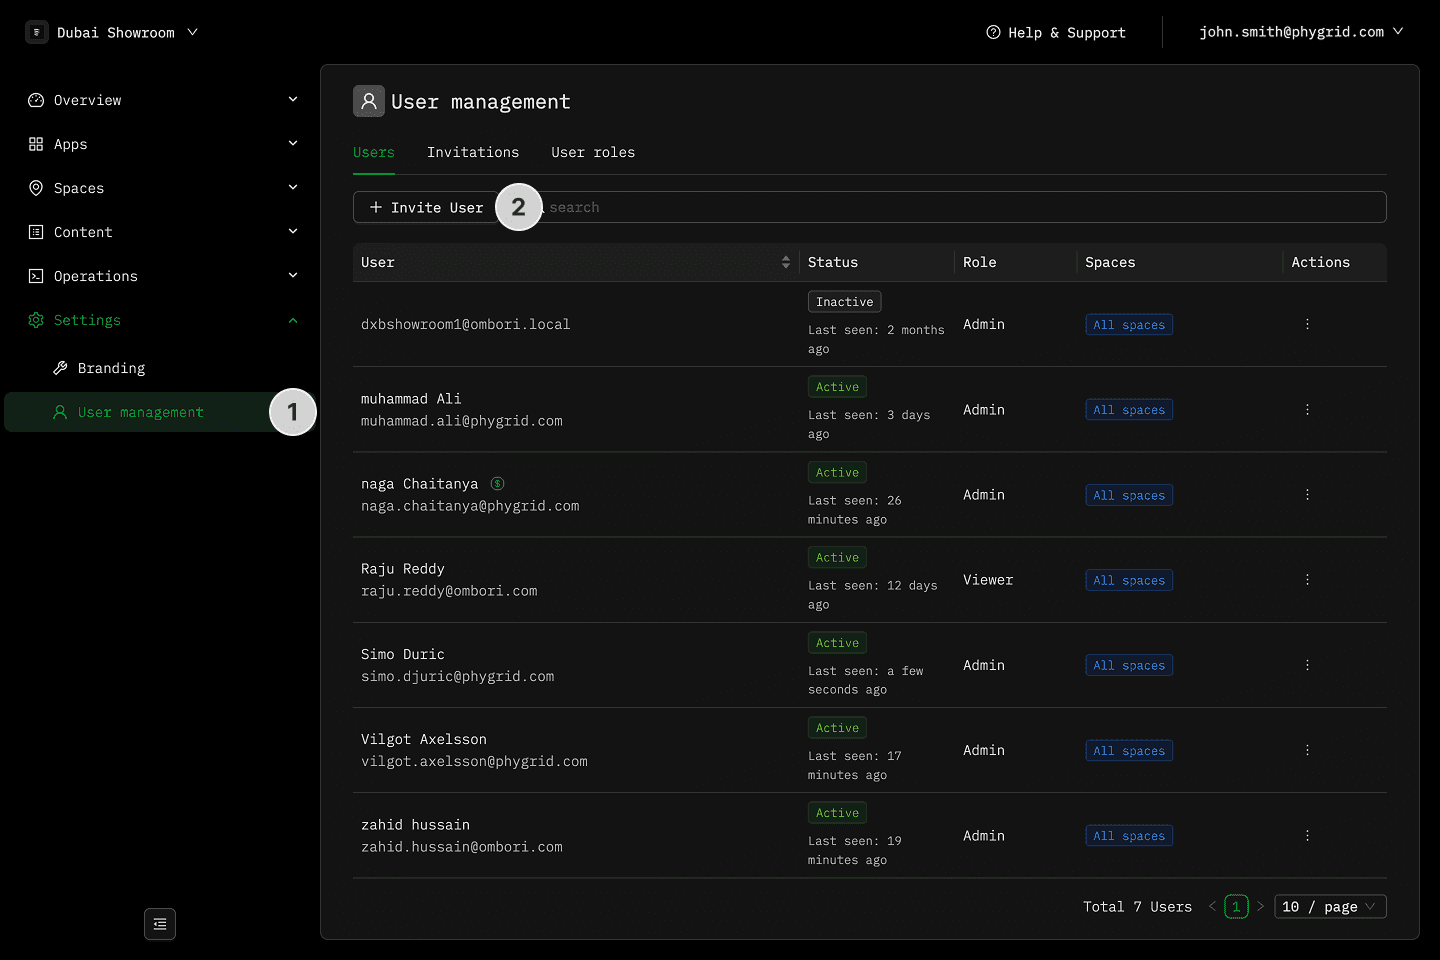Click email zahid.hussain@ombori.com
Viewport: 1440px width, 960px height.
click(x=462, y=847)
